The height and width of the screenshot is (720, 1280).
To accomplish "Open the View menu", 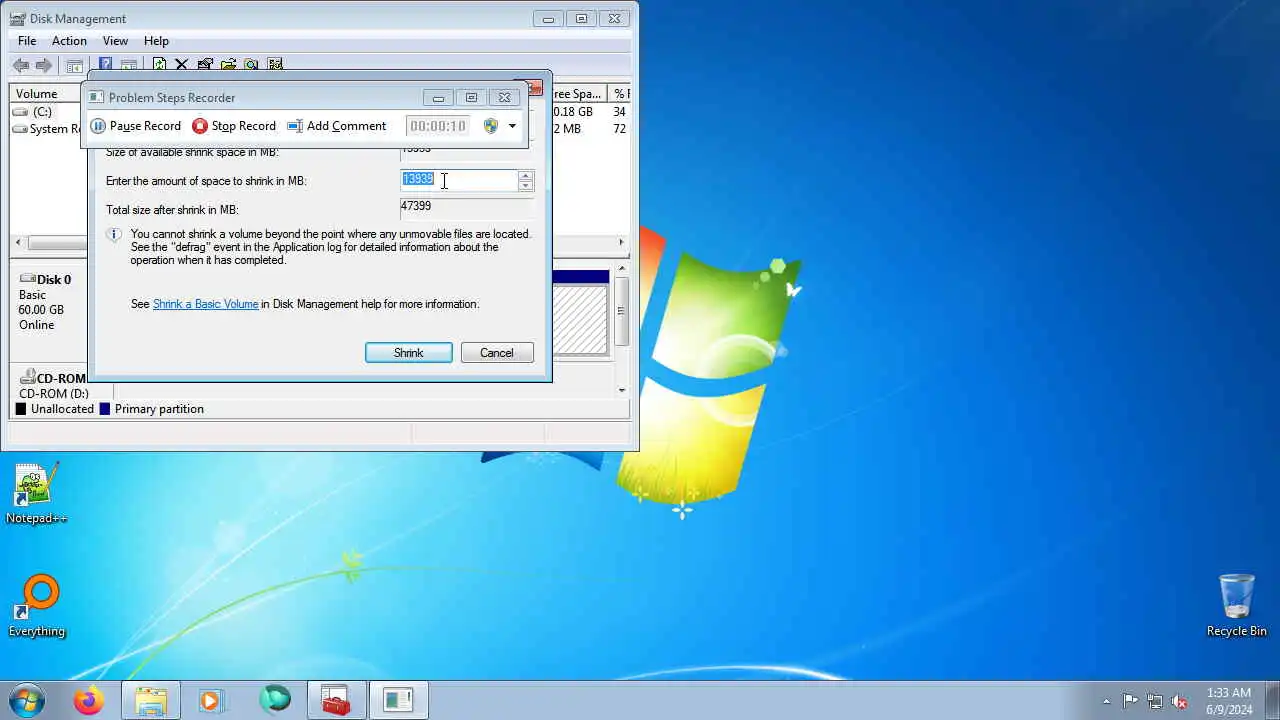I will point(115,41).
